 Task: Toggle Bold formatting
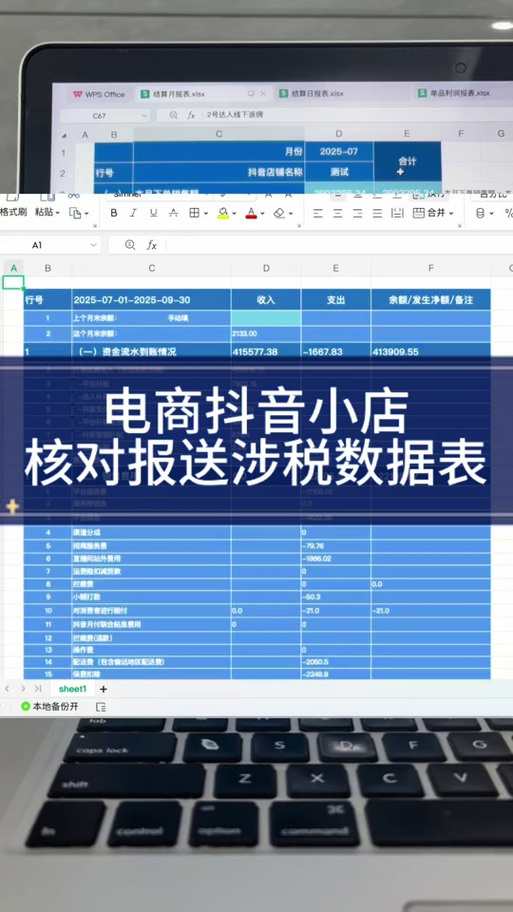(x=114, y=213)
